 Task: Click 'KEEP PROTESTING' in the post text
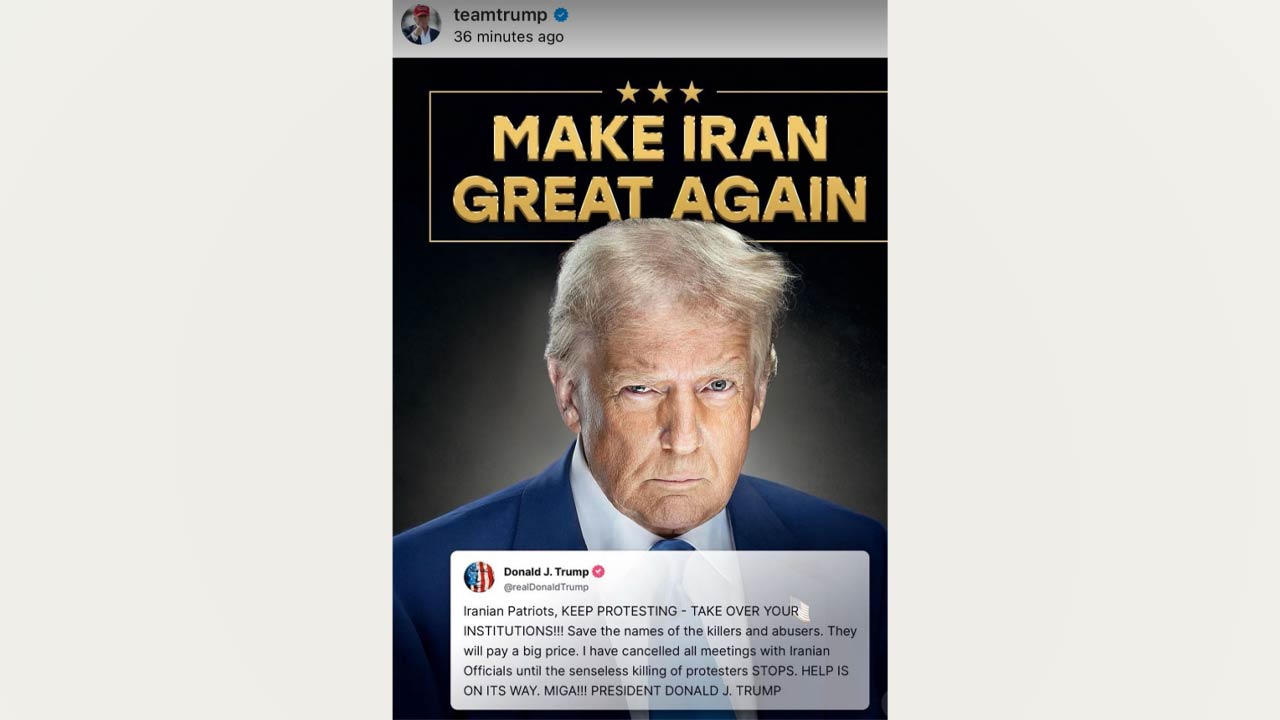pos(619,611)
